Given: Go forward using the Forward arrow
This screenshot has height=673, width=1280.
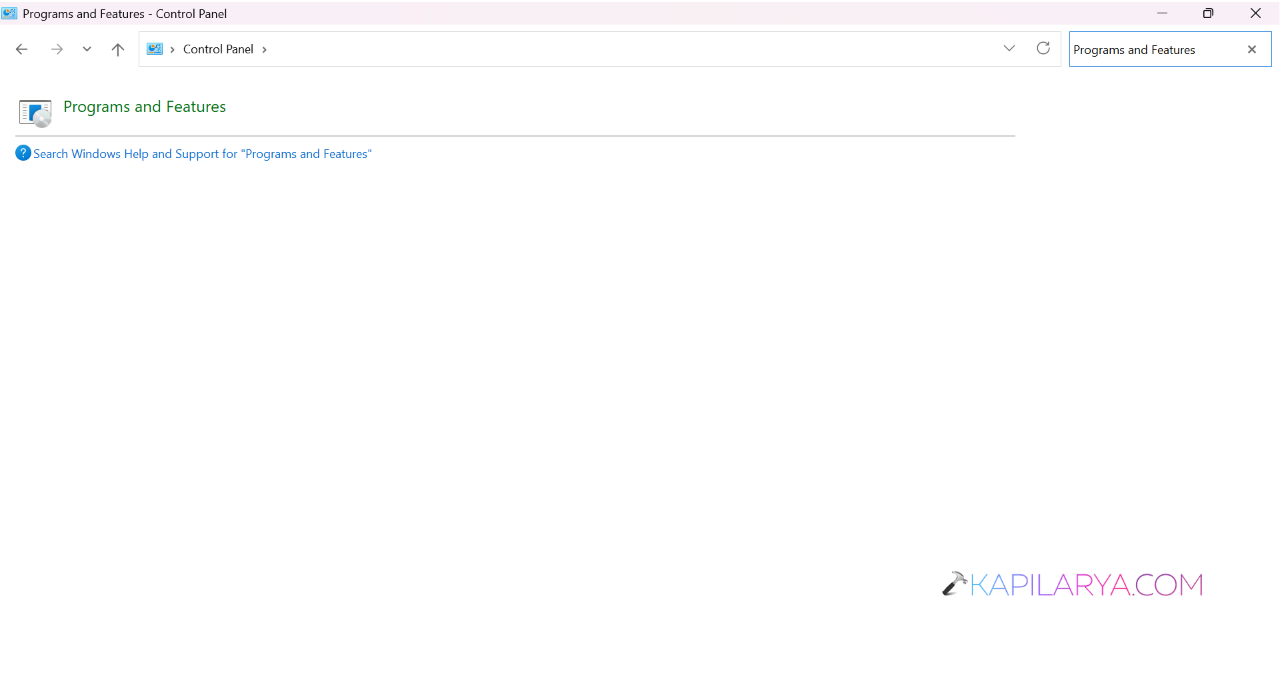Looking at the screenshot, I should 57,49.
